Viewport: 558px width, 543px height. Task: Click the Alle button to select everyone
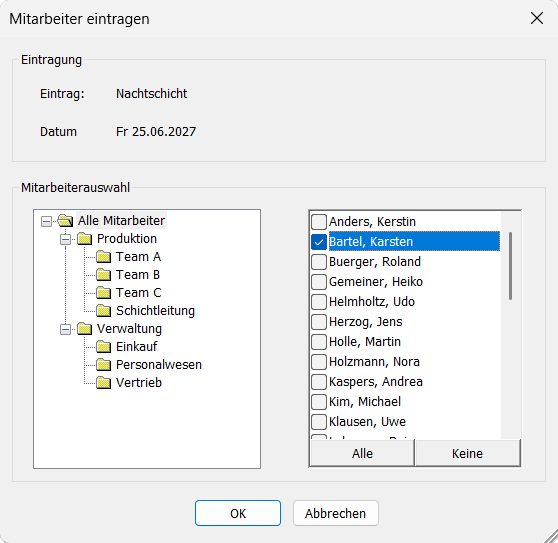362,453
